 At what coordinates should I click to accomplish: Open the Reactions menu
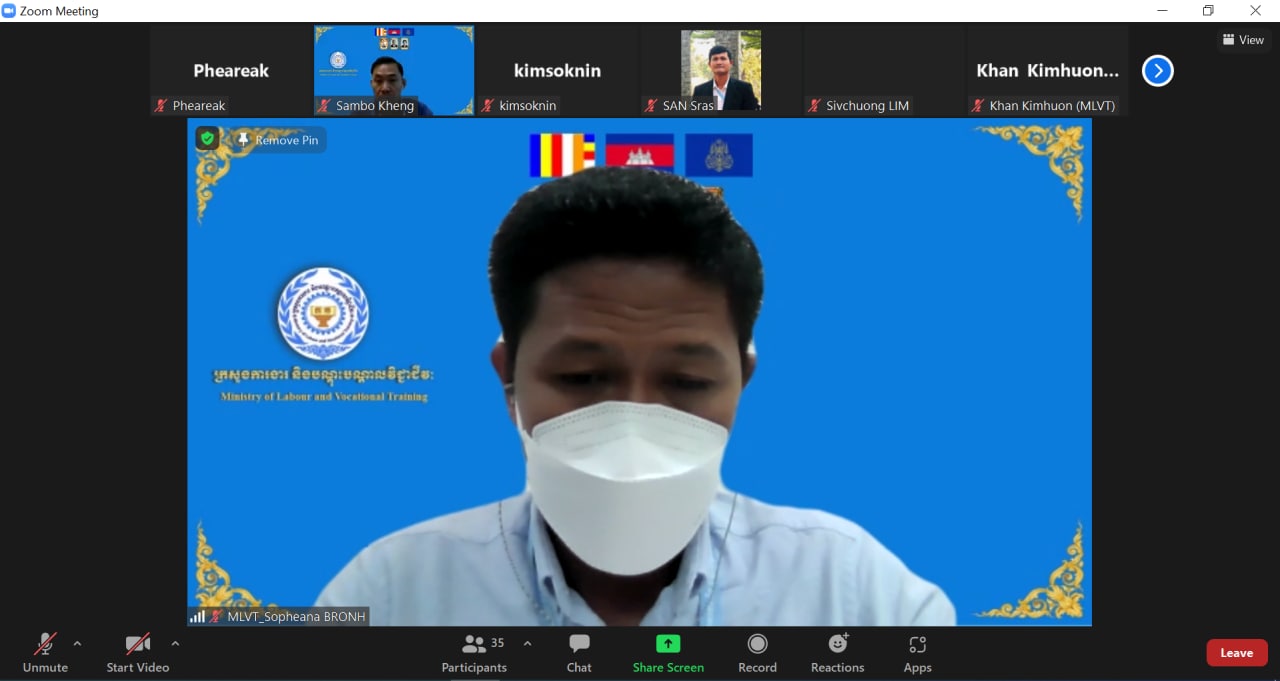click(837, 653)
